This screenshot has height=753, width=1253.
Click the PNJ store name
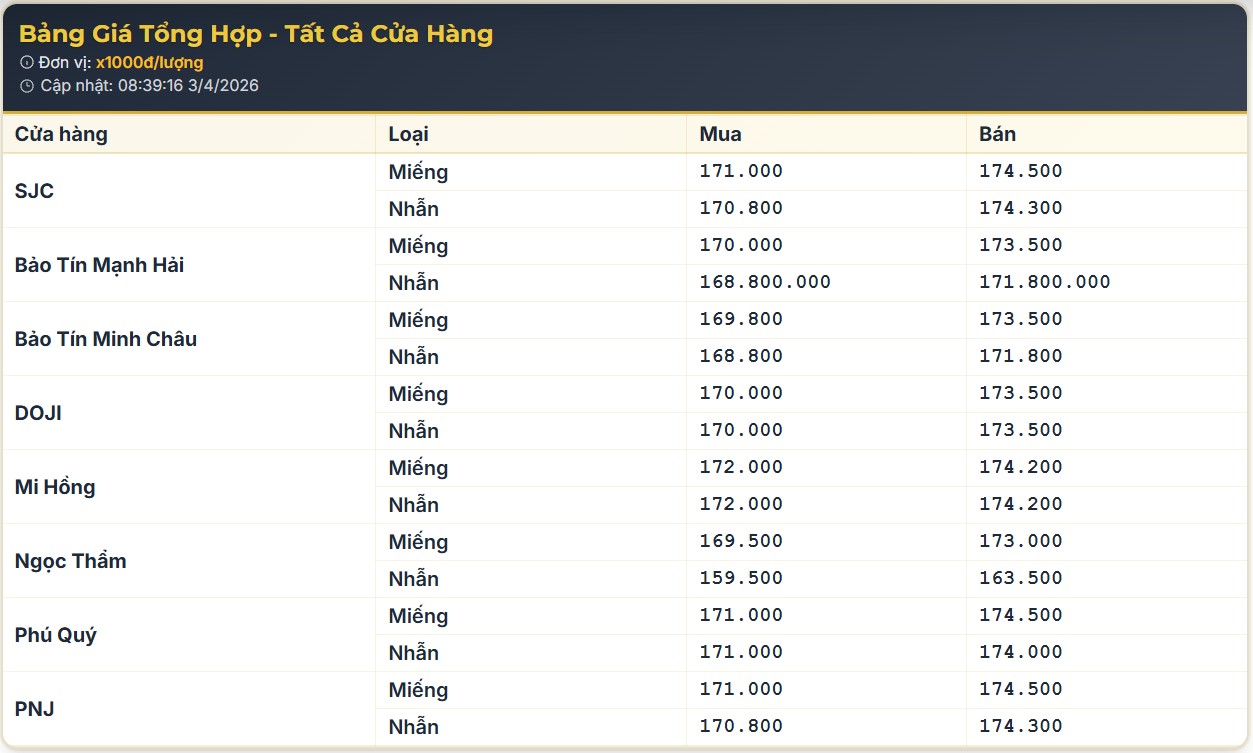[35, 709]
